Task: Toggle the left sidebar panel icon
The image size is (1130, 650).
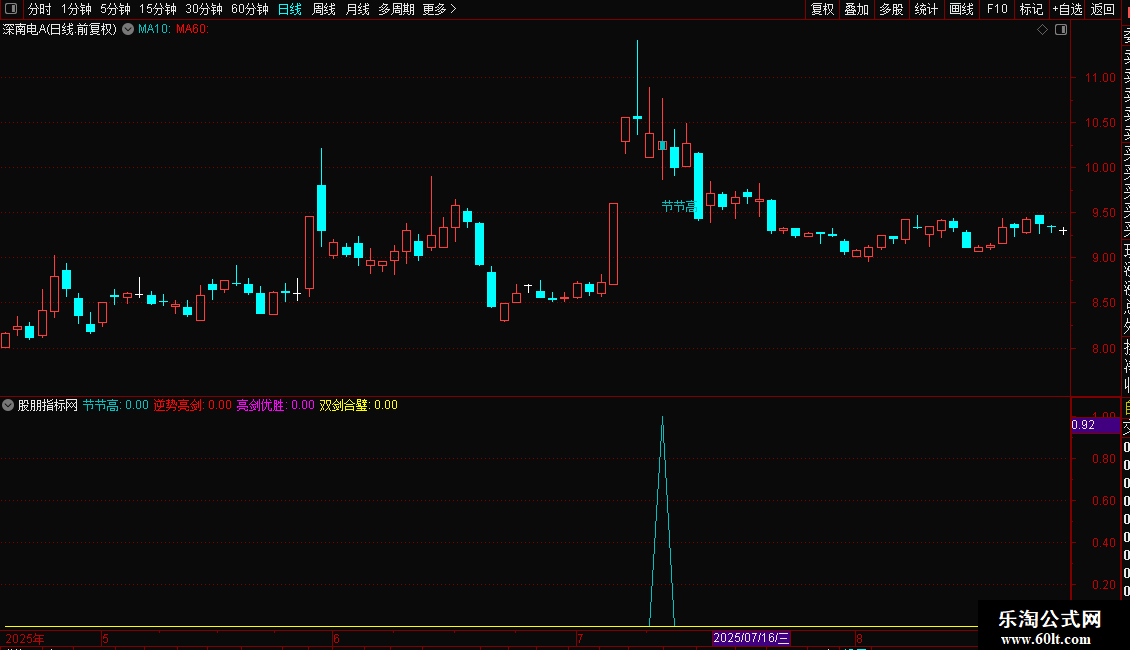Action: 11,9
